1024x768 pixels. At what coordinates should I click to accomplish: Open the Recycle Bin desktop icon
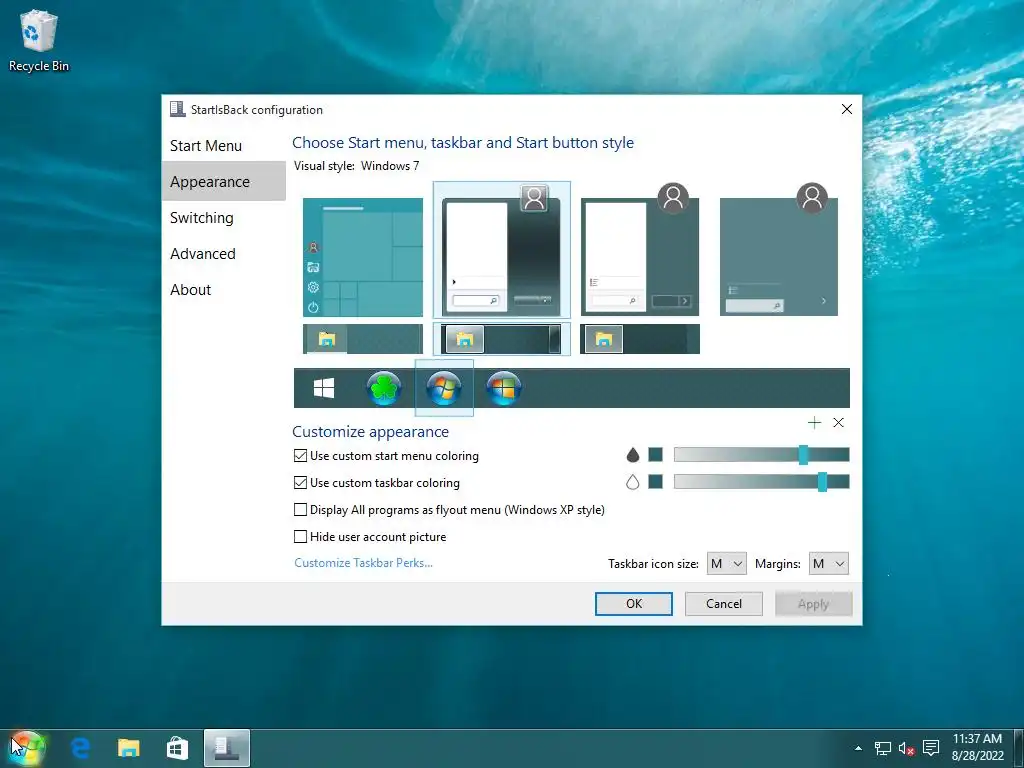[x=39, y=40]
